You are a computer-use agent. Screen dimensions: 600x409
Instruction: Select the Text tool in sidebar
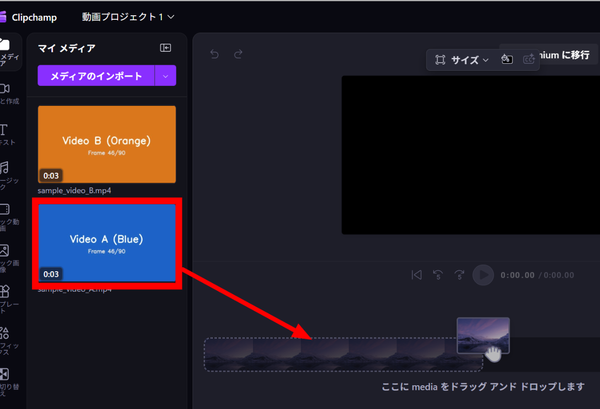coord(7,135)
